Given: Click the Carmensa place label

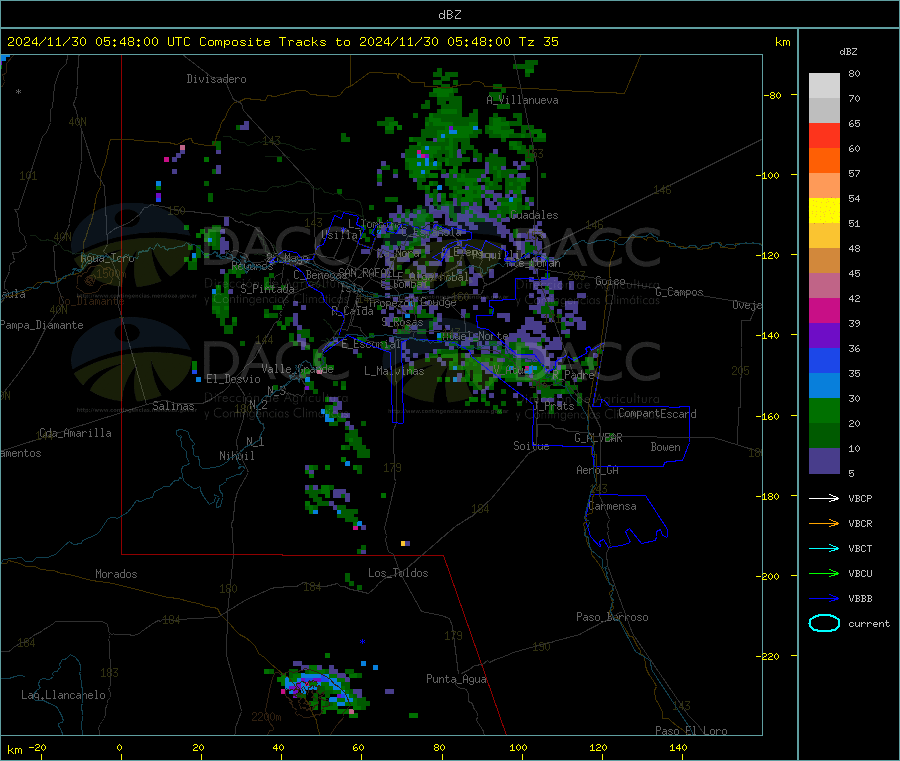Looking at the screenshot, I should (612, 506).
